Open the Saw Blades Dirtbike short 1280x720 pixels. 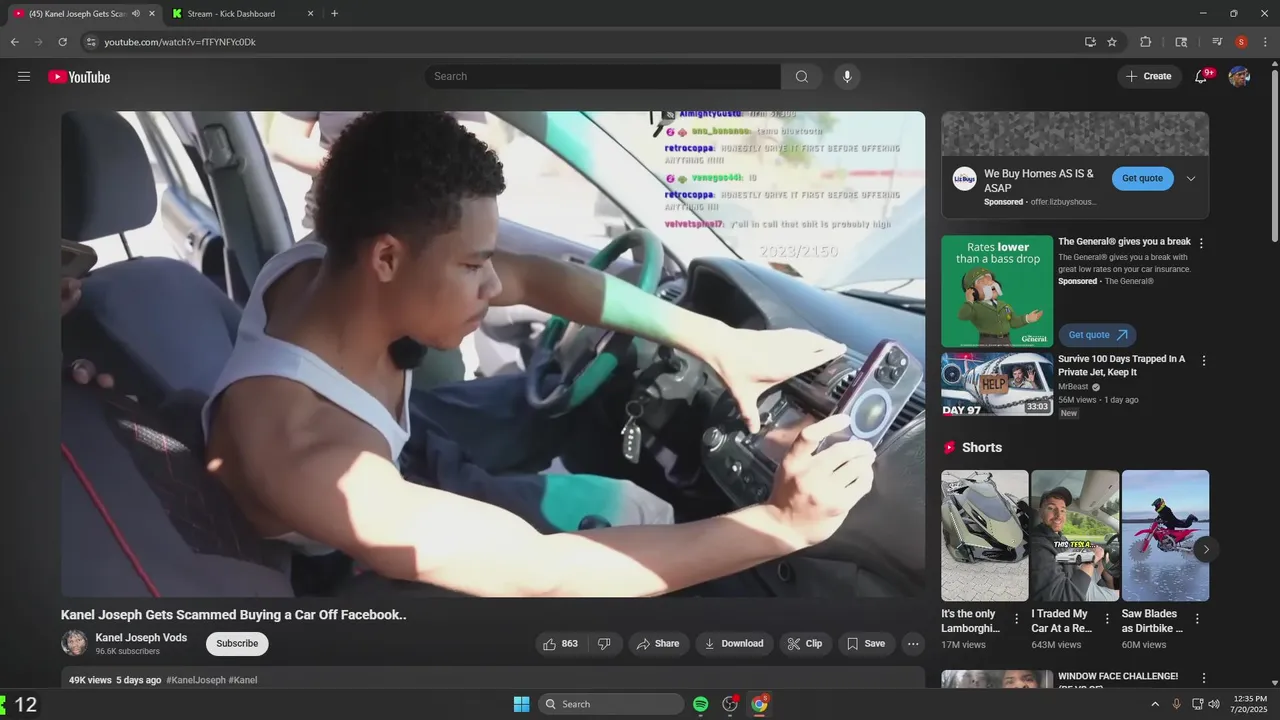tap(1165, 535)
